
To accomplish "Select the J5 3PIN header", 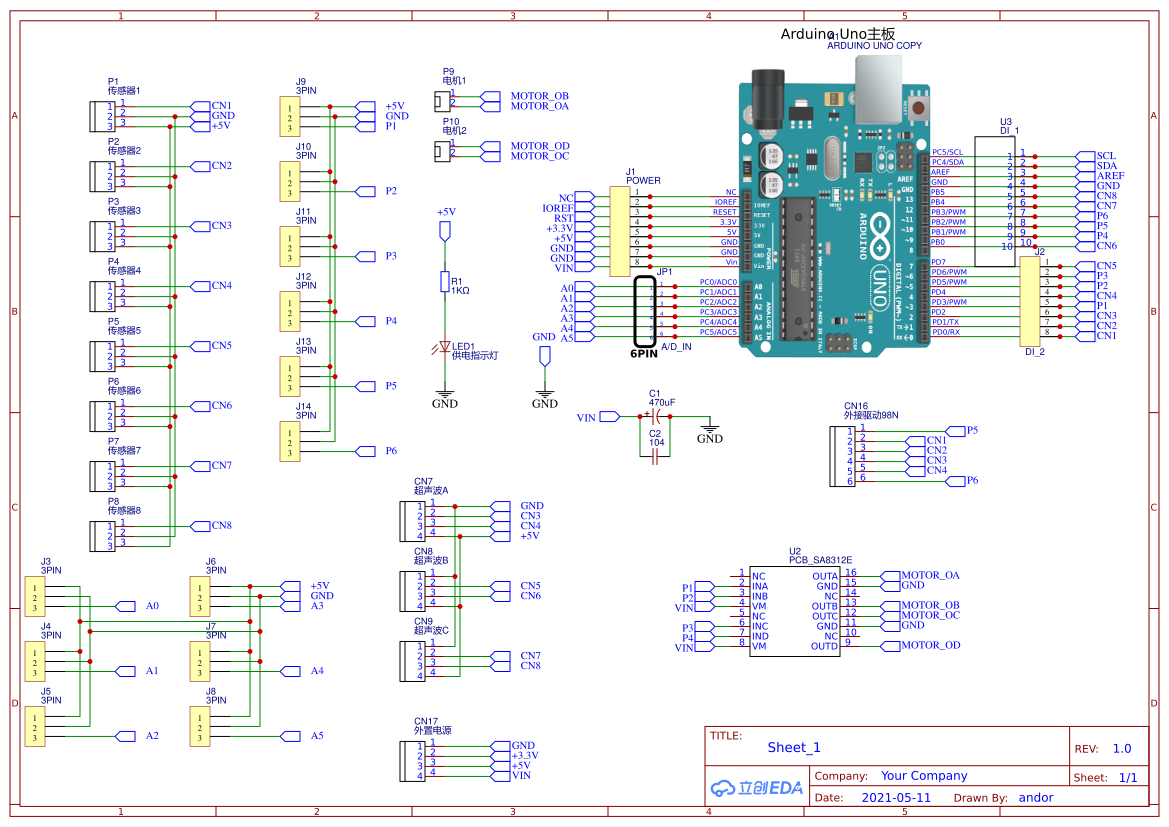I will click(x=34, y=726).
